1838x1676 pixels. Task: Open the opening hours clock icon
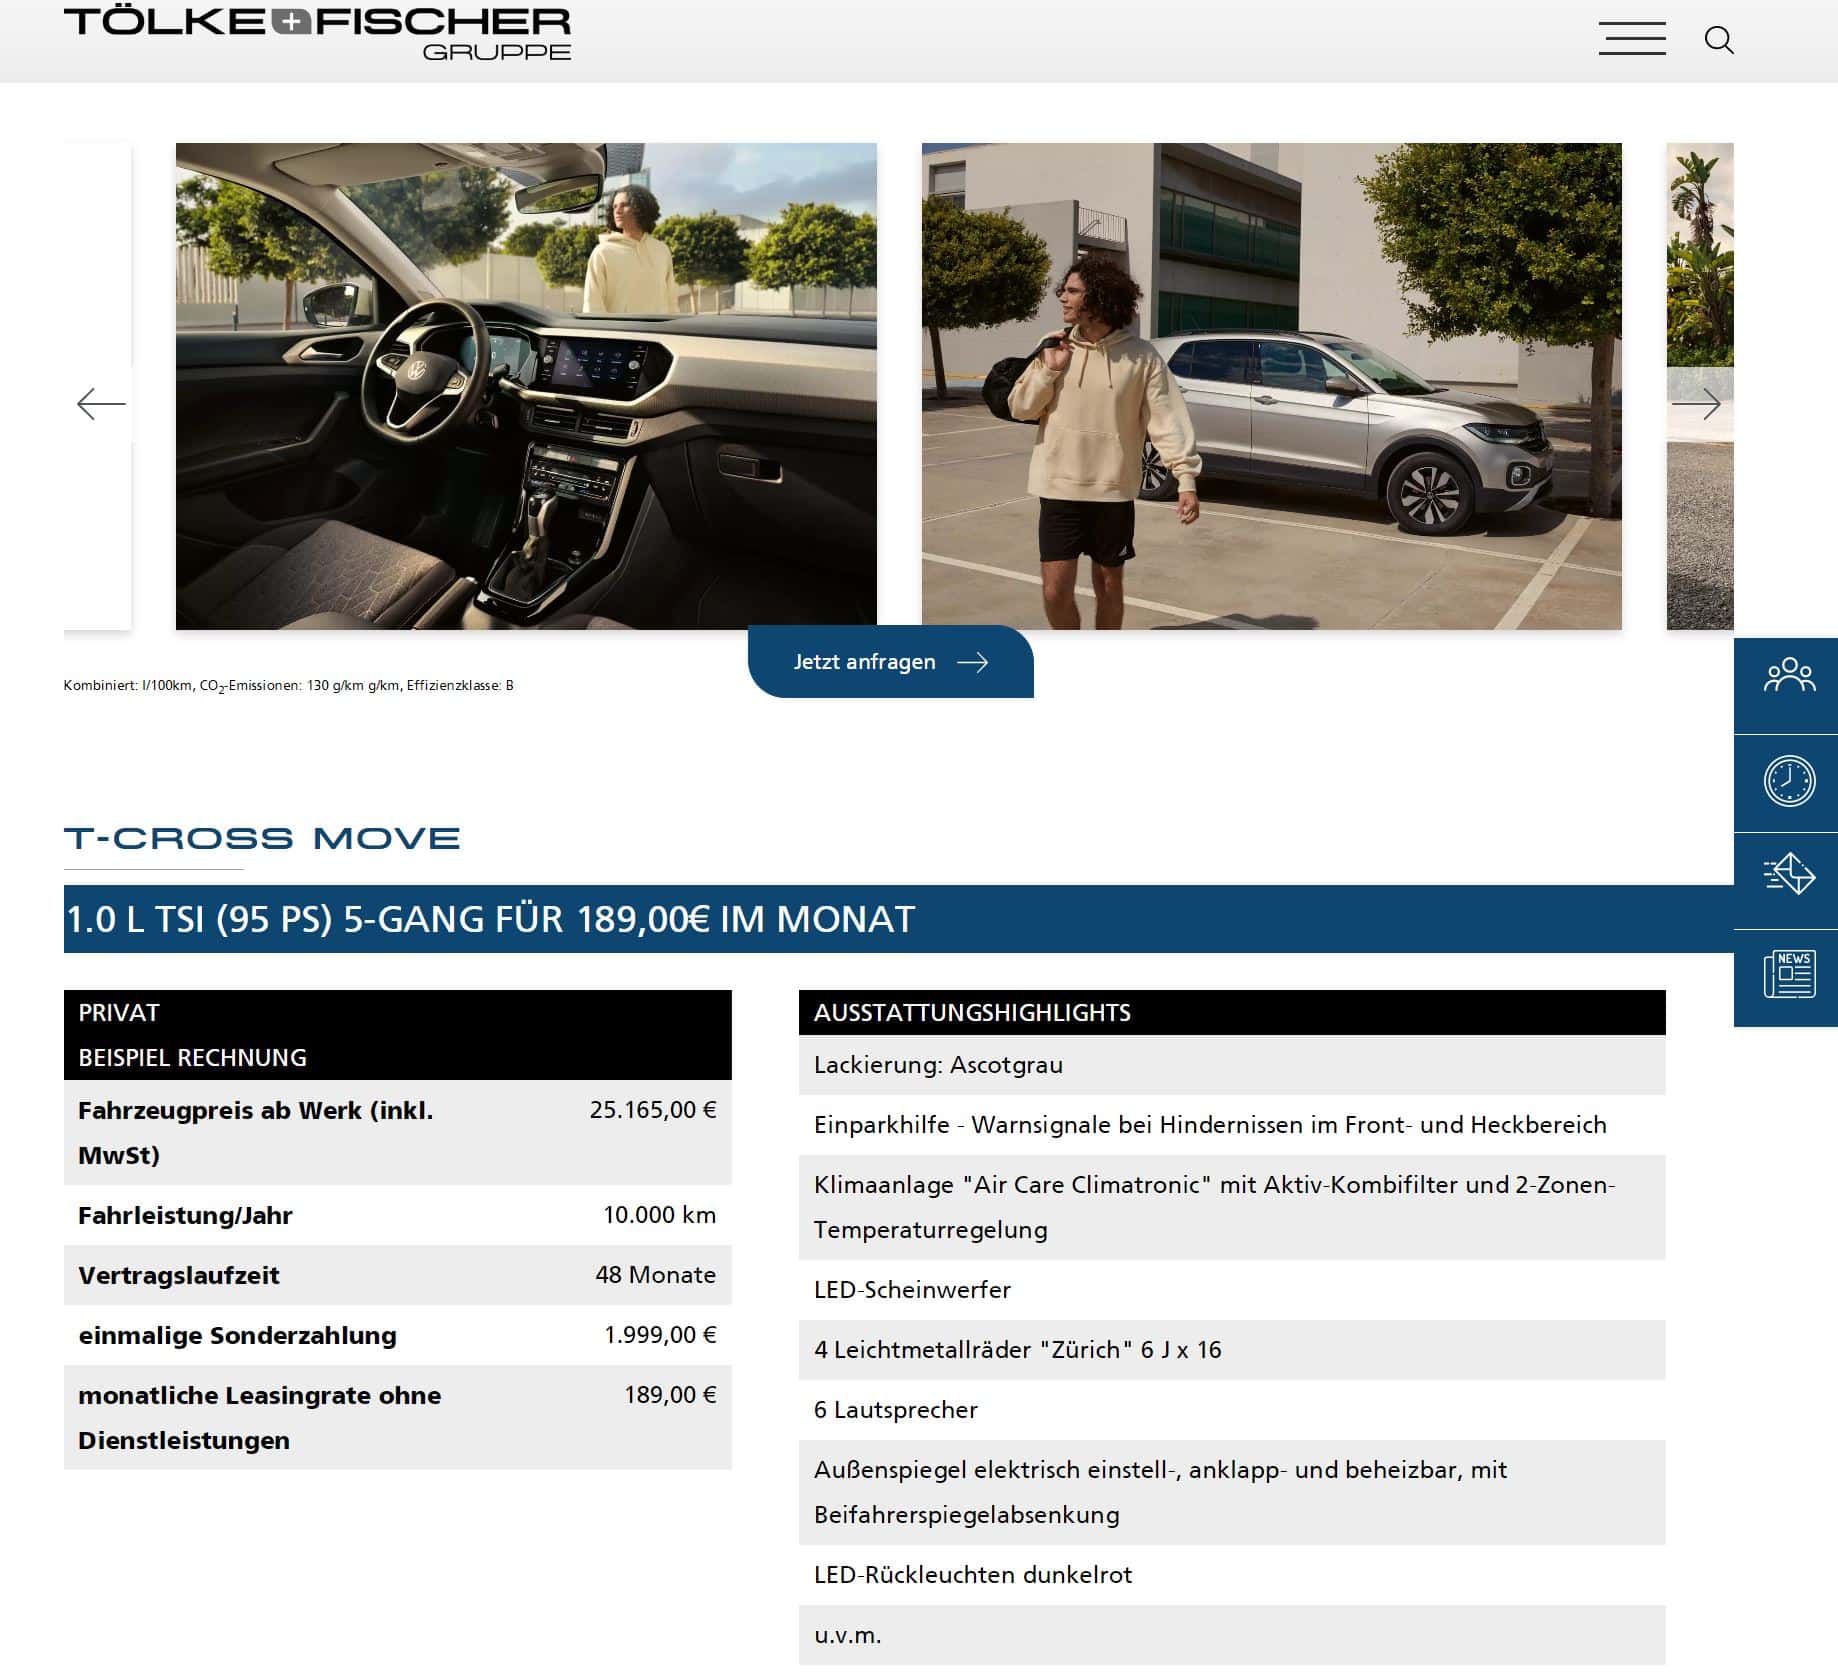point(1788,782)
